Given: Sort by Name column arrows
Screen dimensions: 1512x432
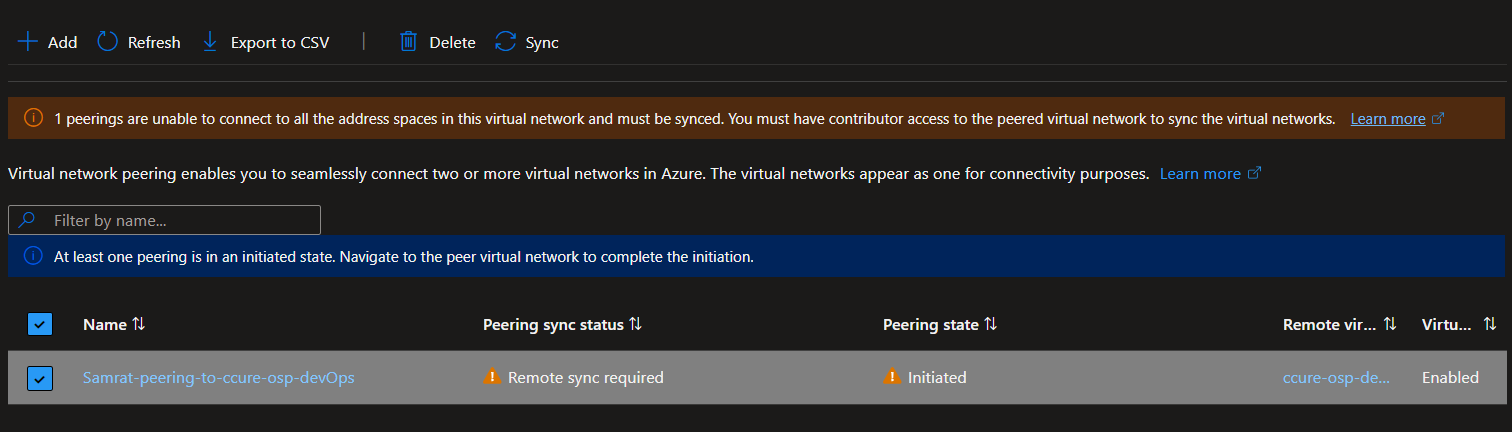Looking at the screenshot, I should click(139, 324).
